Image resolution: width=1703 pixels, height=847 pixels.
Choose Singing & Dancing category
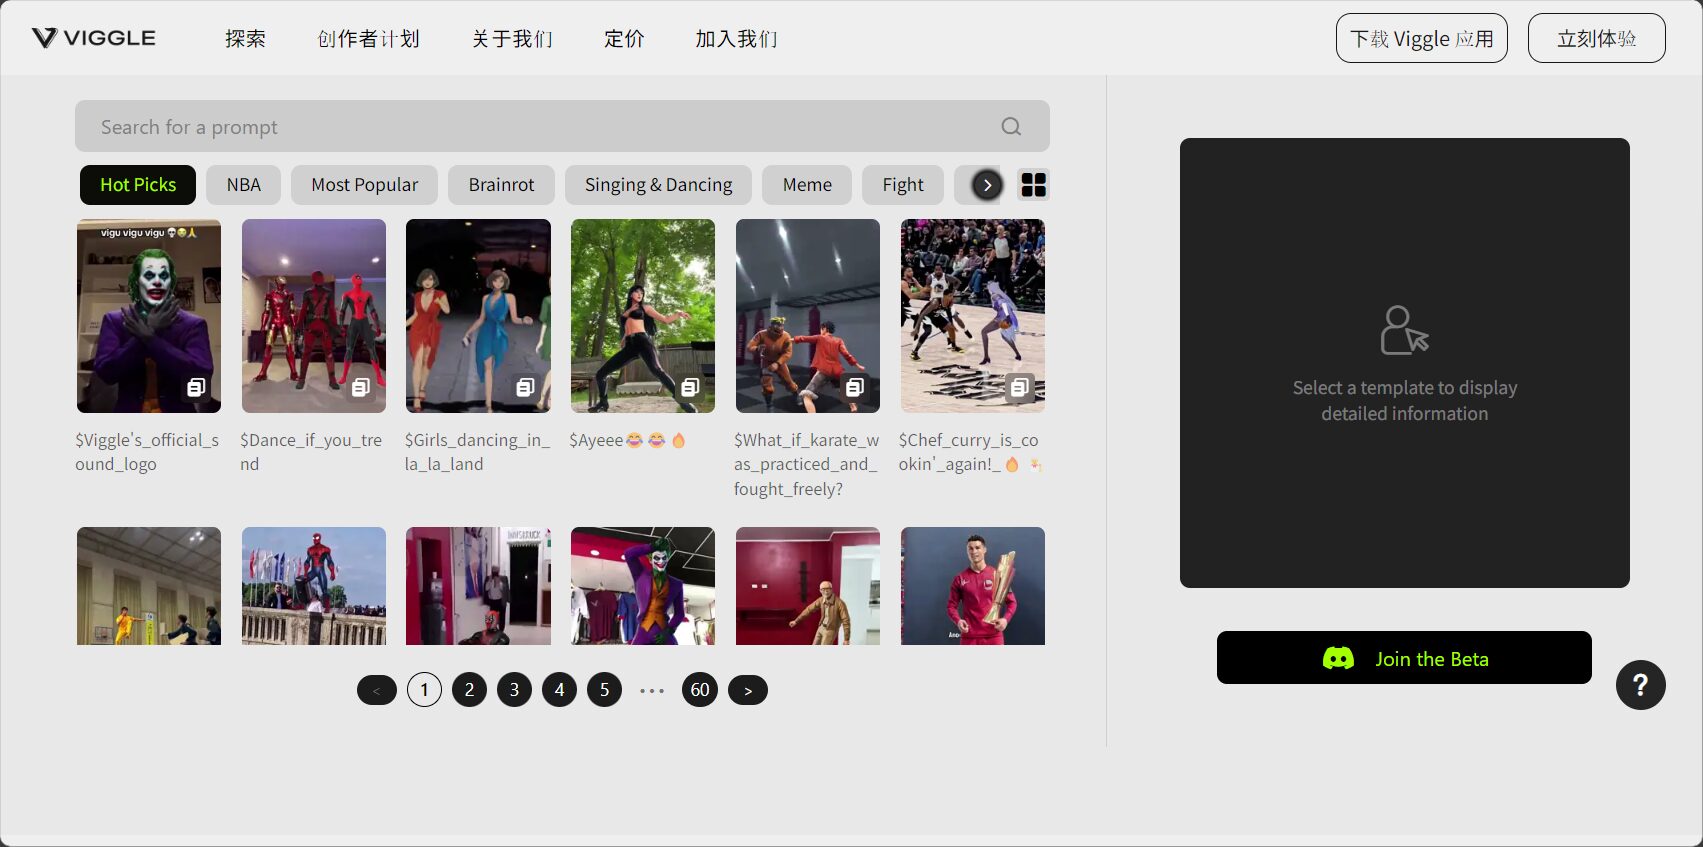pos(658,185)
